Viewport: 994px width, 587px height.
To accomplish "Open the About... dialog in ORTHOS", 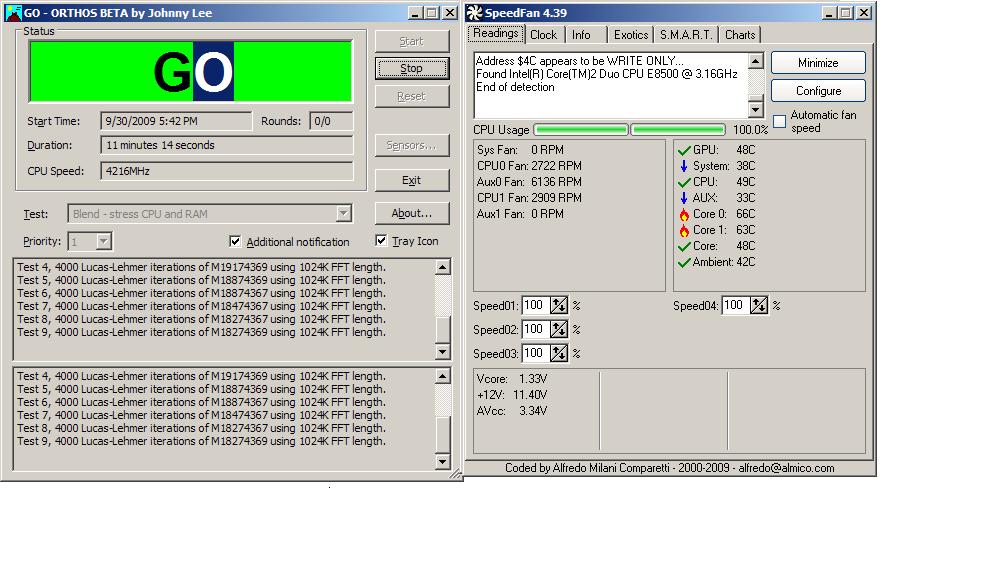I will point(411,213).
